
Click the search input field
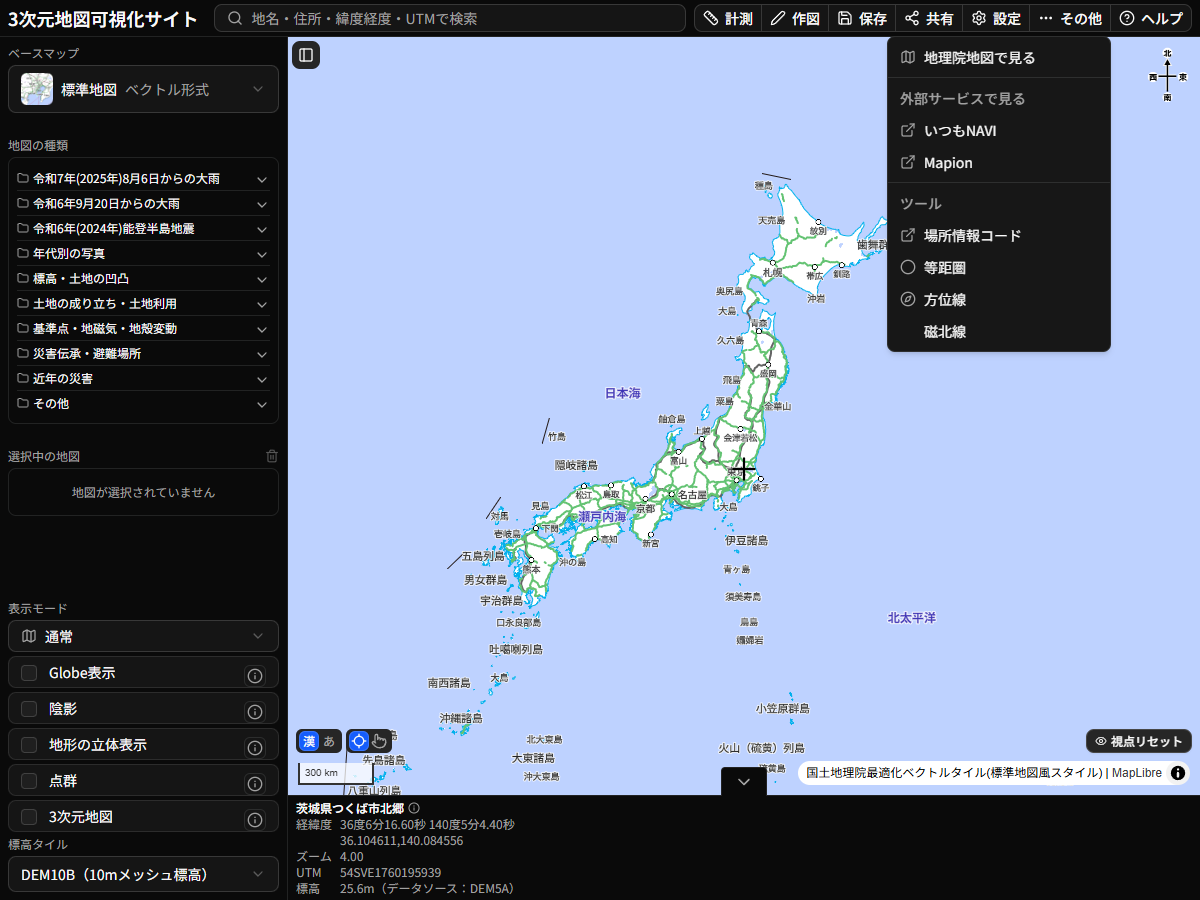click(x=450, y=18)
